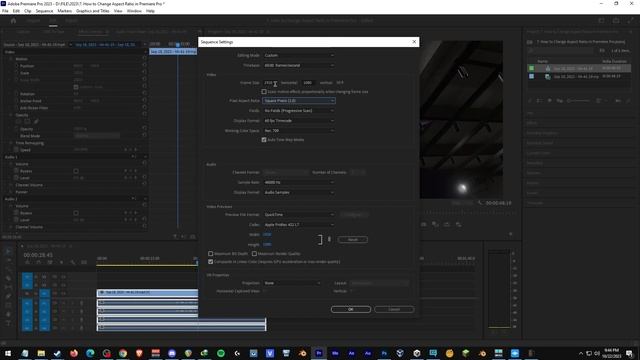Click the Button Editor plus icon in Program monitor

click(511, 234)
